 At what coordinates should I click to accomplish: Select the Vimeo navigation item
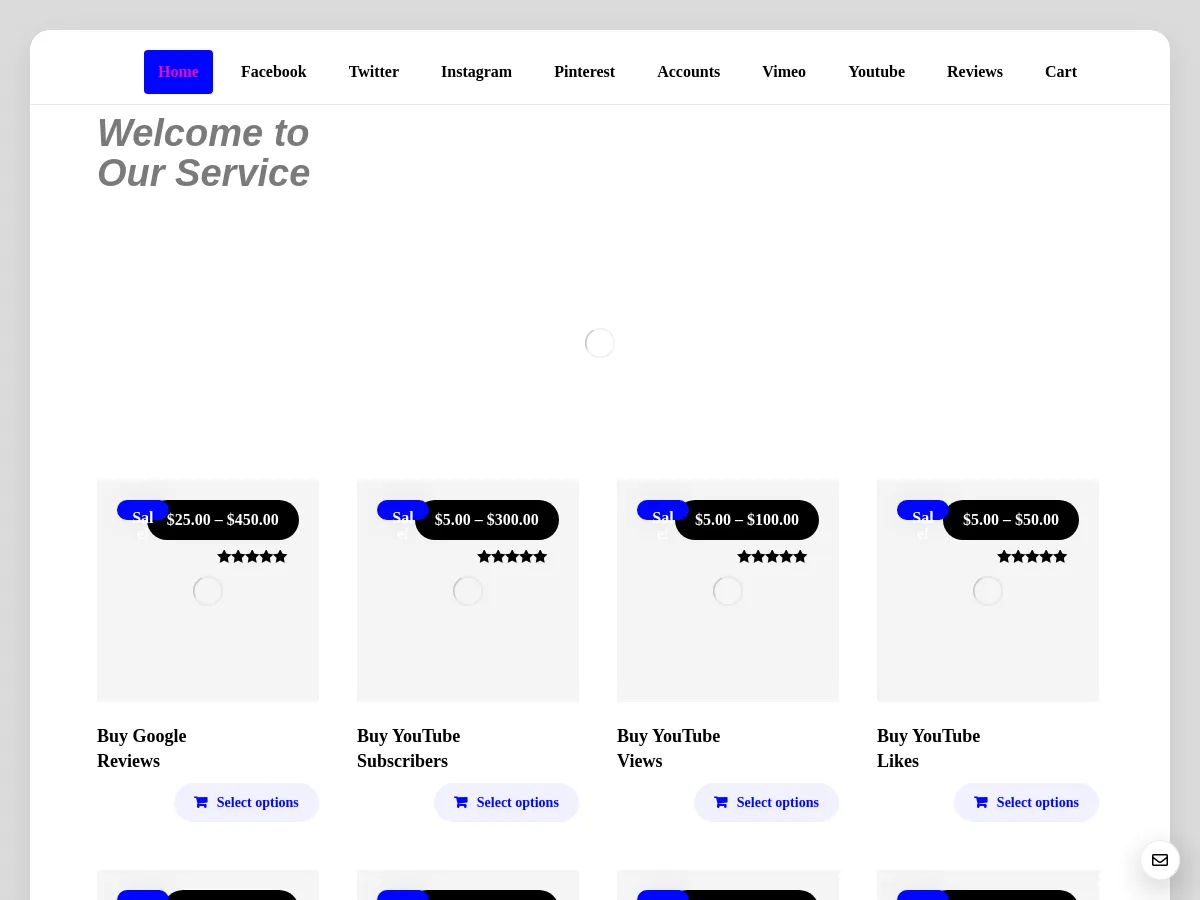784,71
